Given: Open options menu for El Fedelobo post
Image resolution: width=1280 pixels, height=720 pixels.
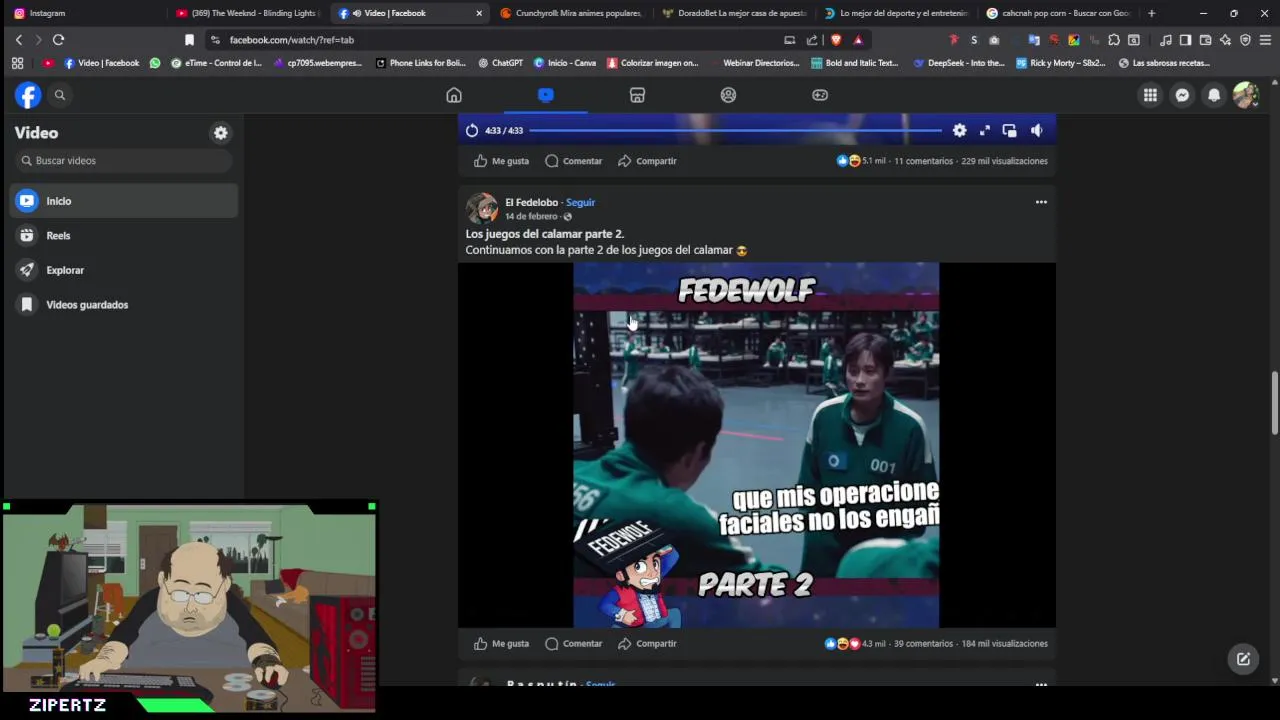Looking at the screenshot, I should 1041,202.
